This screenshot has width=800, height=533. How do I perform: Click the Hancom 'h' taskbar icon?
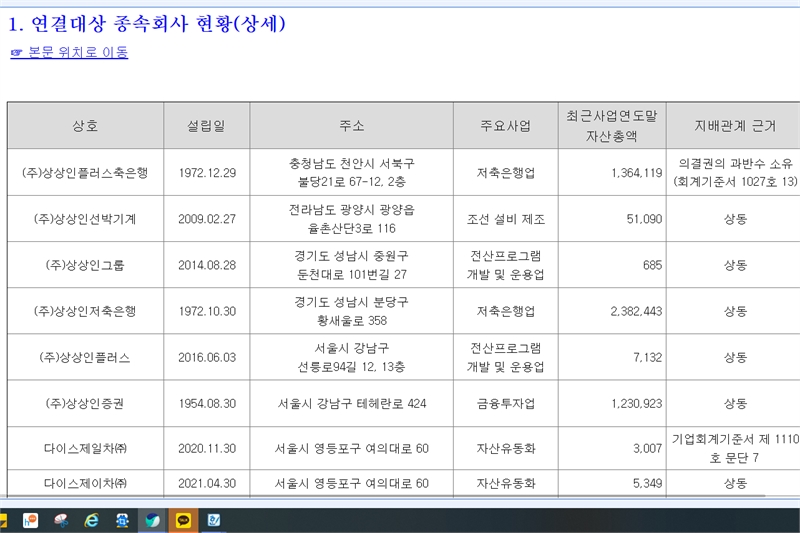31,520
